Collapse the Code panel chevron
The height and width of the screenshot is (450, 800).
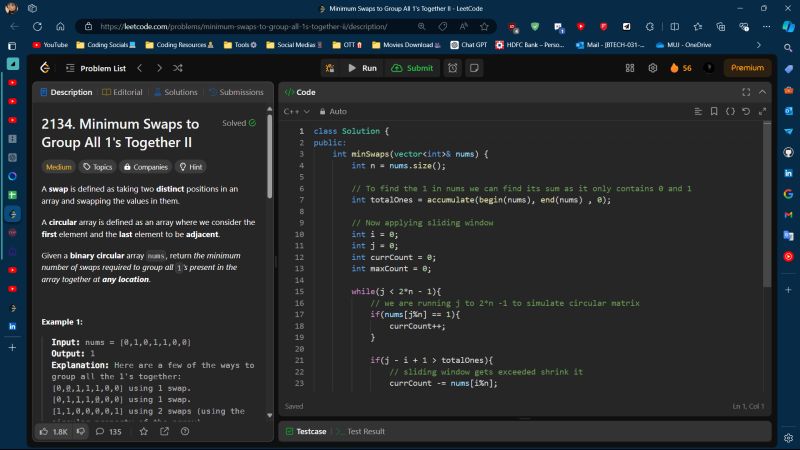click(x=762, y=92)
